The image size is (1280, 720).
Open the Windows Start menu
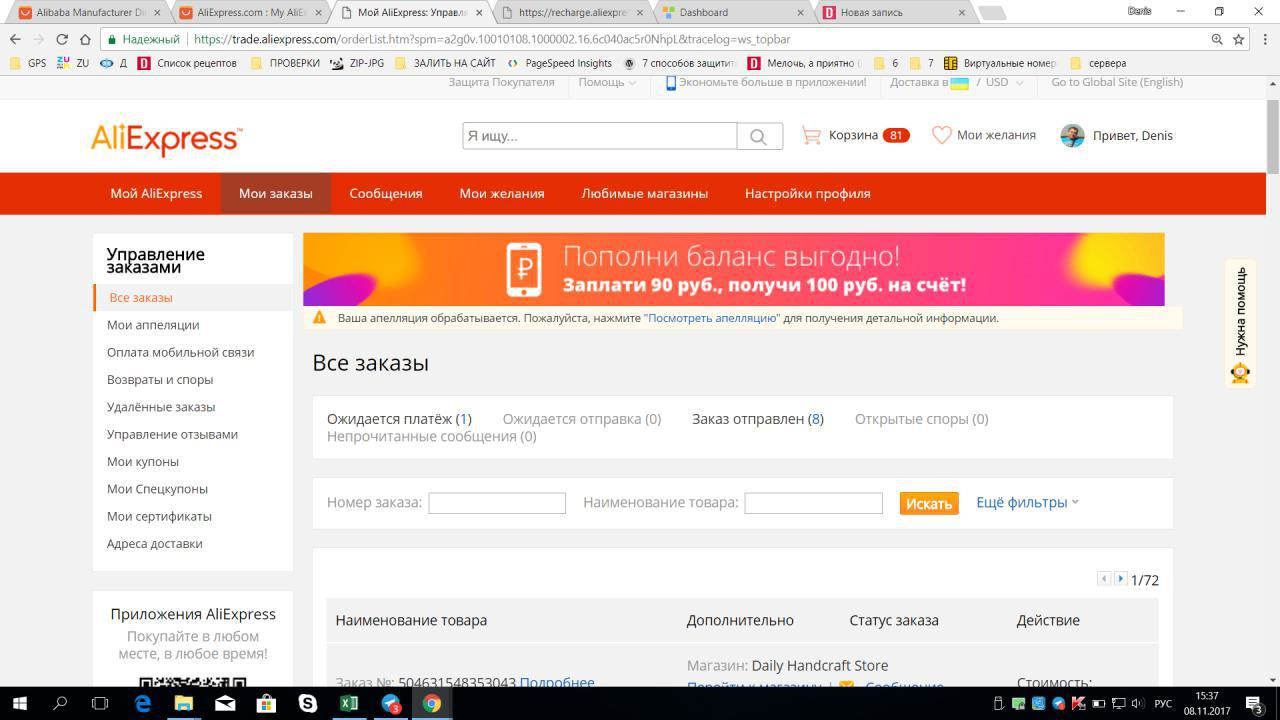tap(19, 704)
